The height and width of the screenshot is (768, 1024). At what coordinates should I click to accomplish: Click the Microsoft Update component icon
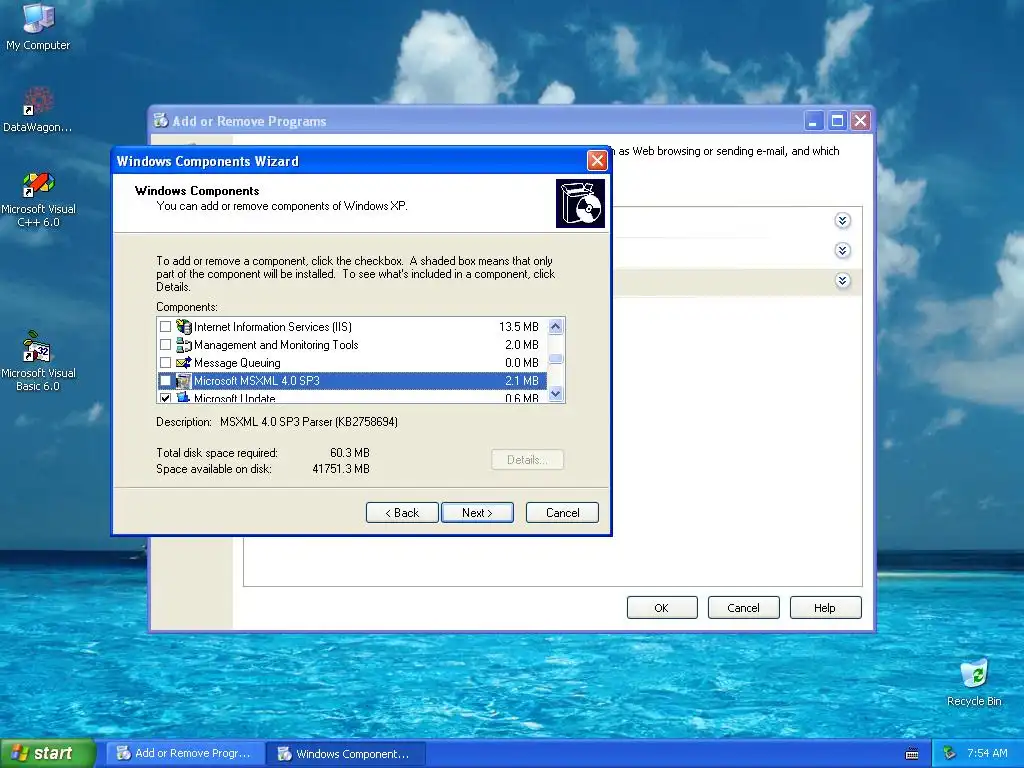tap(184, 397)
